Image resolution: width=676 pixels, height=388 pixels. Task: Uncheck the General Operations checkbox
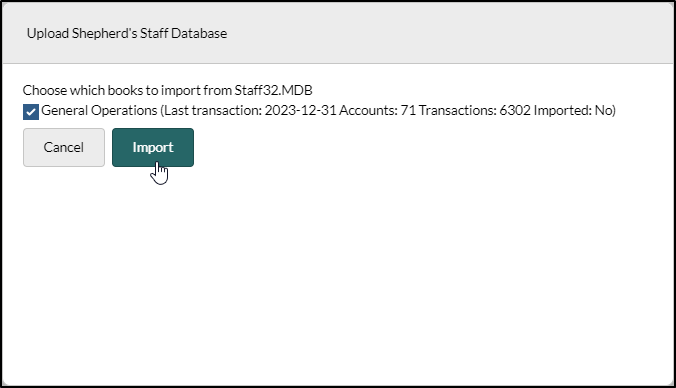click(x=31, y=112)
